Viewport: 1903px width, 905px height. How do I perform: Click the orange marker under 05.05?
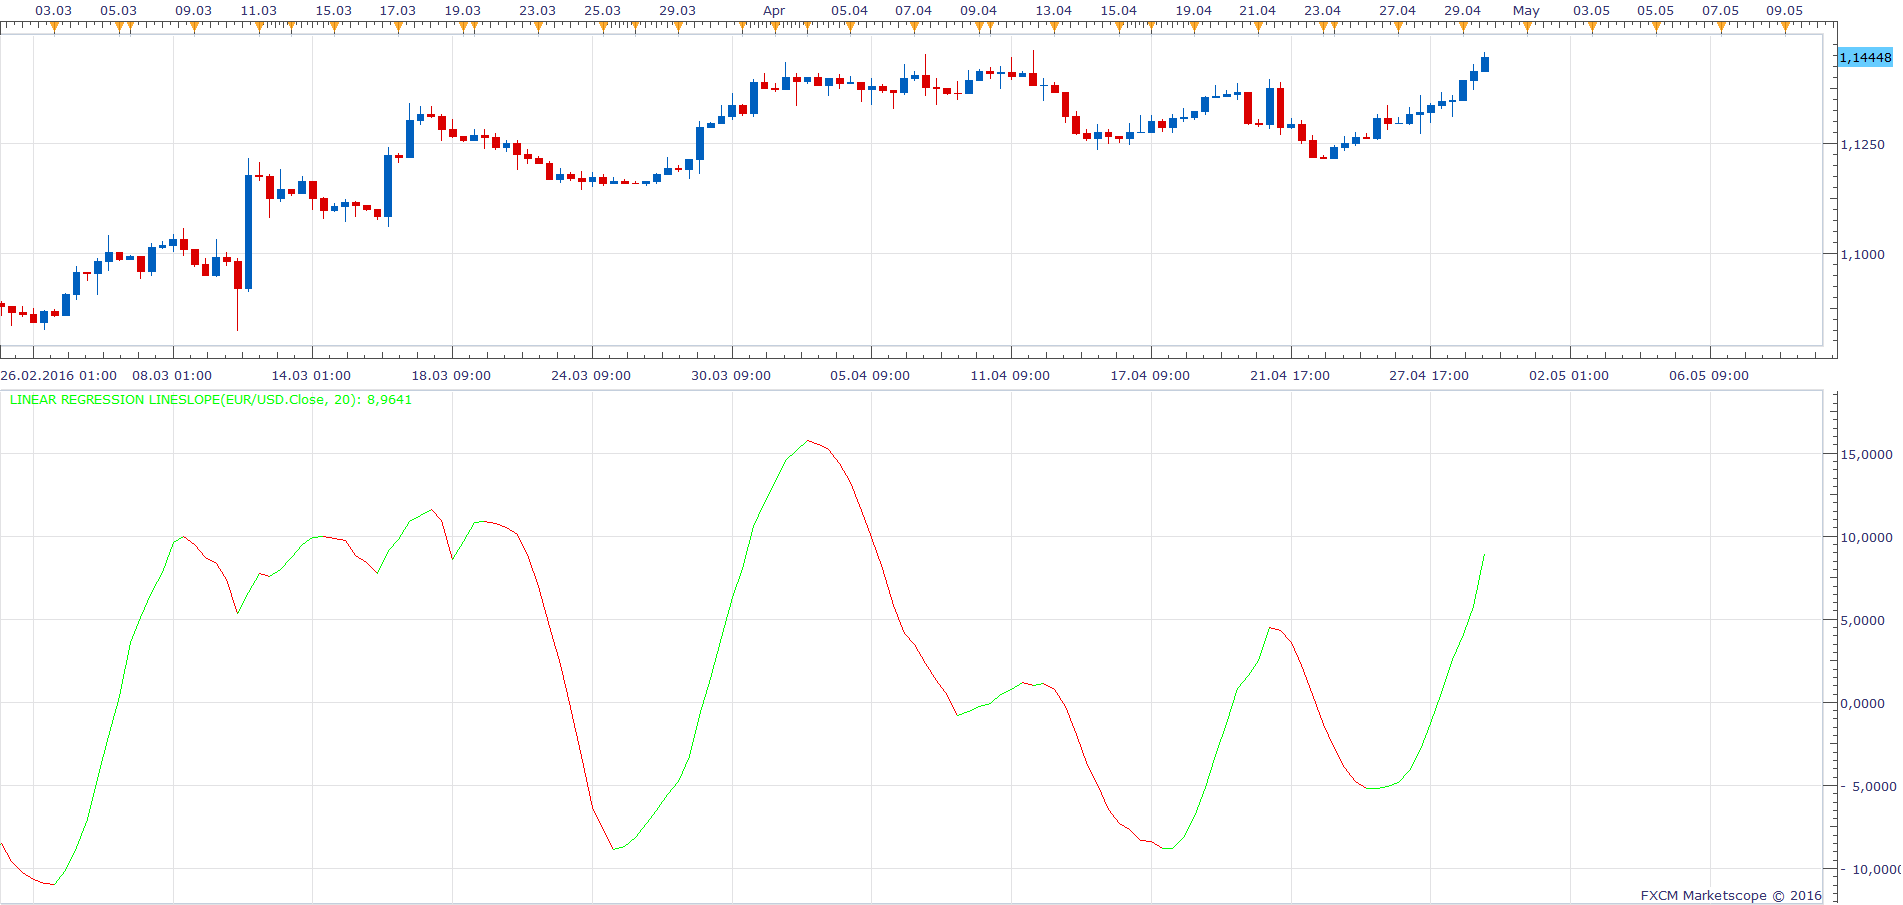click(x=1656, y=27)
